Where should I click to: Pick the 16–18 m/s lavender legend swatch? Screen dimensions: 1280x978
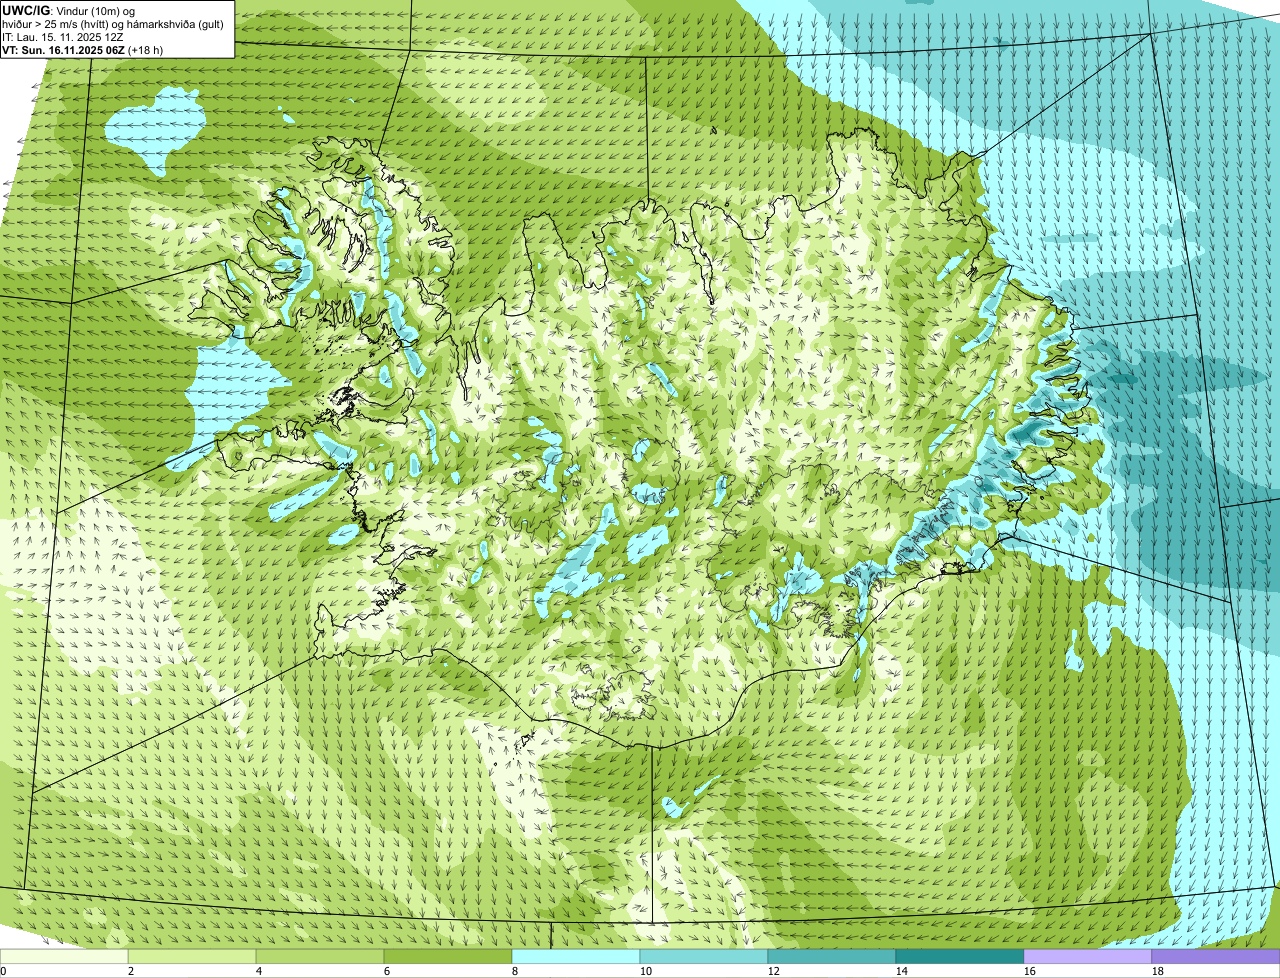tap(1088, 956)
